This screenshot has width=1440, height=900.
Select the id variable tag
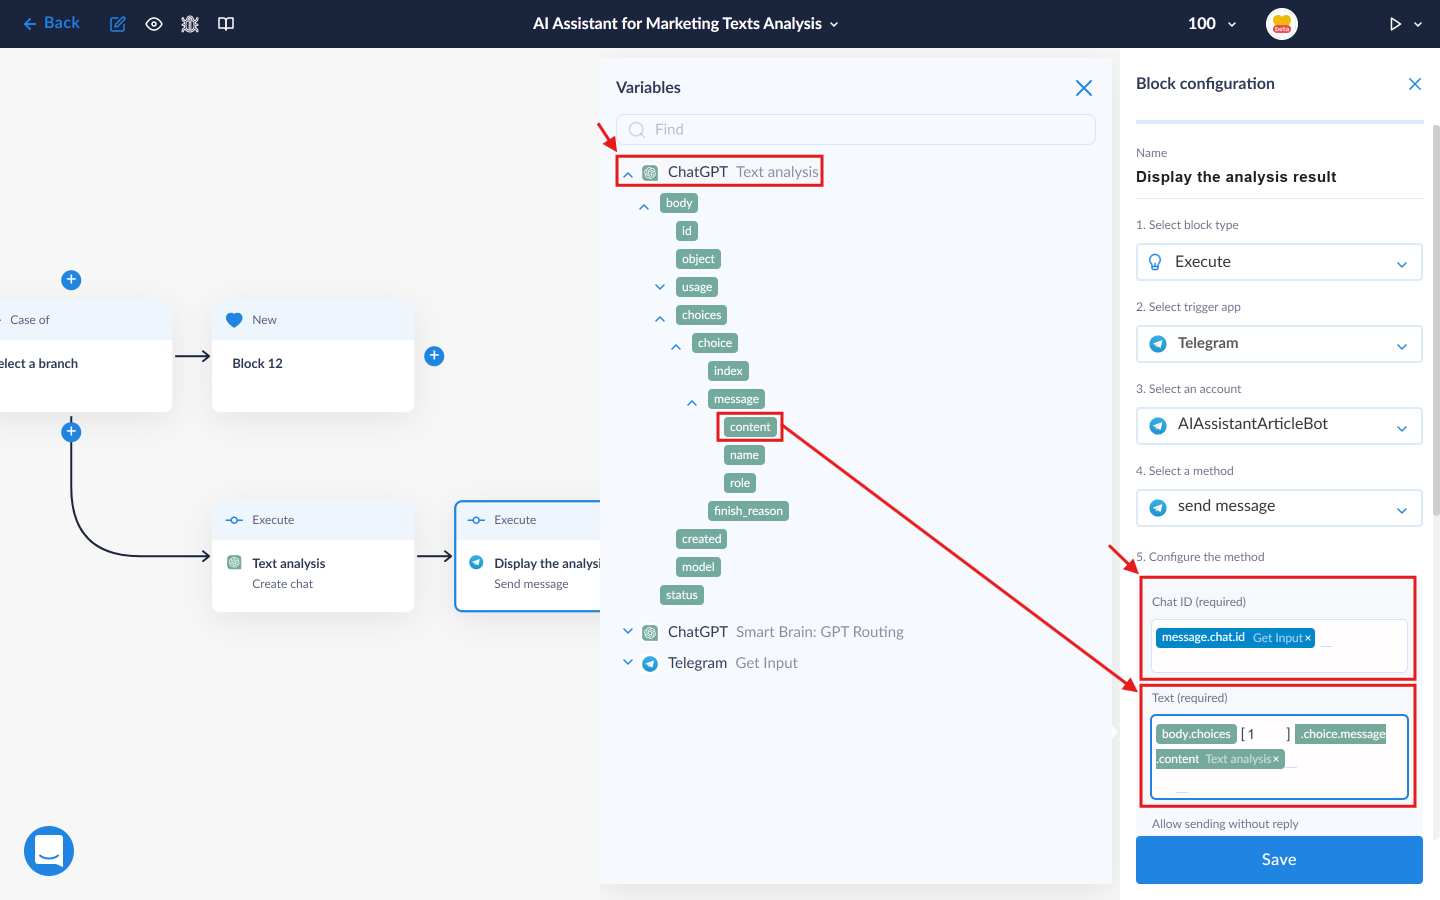click(x=687, y=231)
